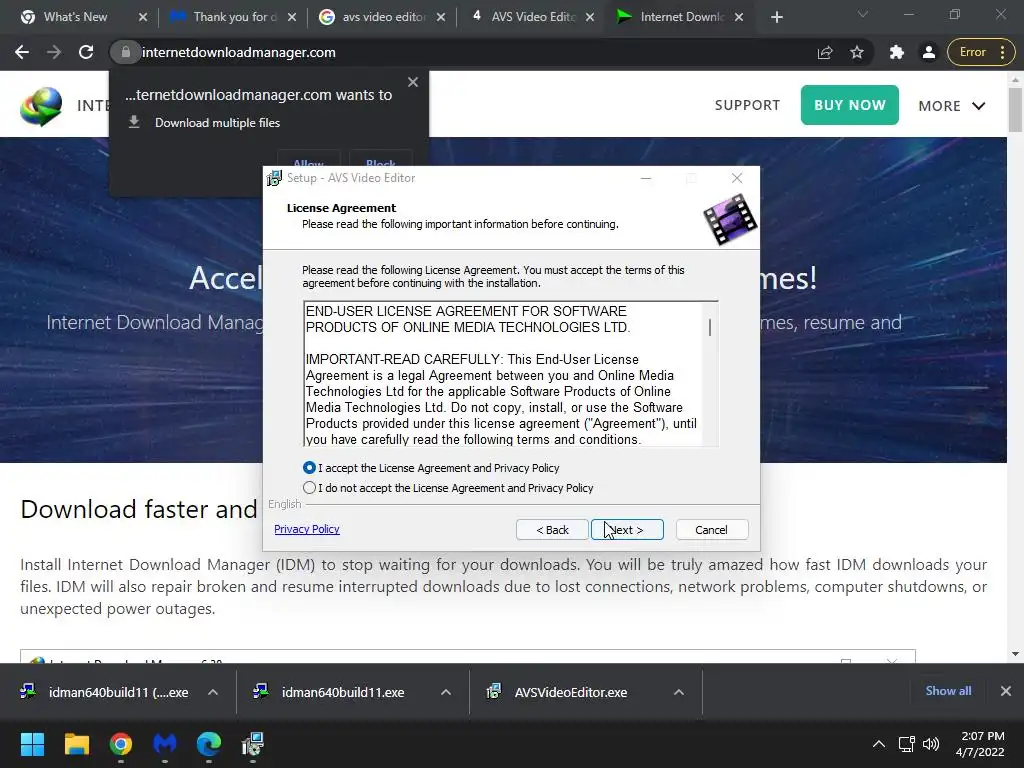
Task: Click the download arrow icon in permission prompt
Action: (x=134, y=122)
